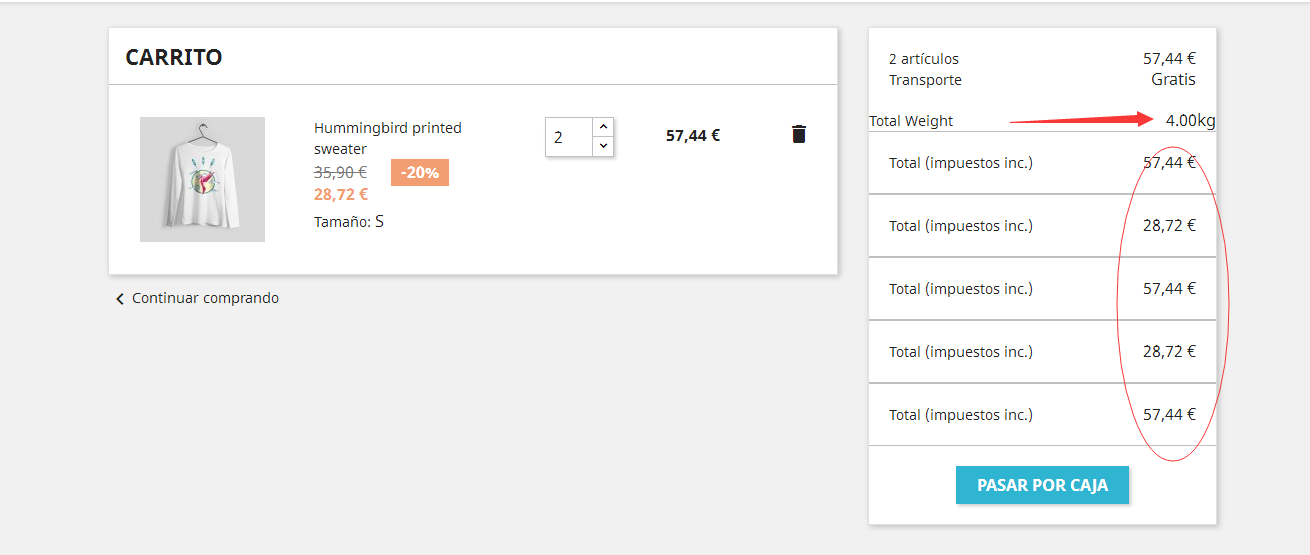Delete the sweater using the trash icon
Image resolution: width=1310 pixels, height=555 pixels.
point(798,134)
